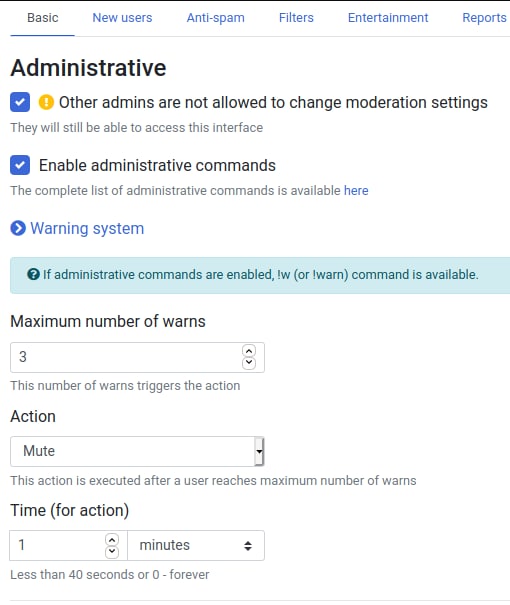The width and height of the screenshot is (510, 605).
Task: Uncheck other admins not allowed checkbox
Action: pyautogui.click(x=20, y=102)
